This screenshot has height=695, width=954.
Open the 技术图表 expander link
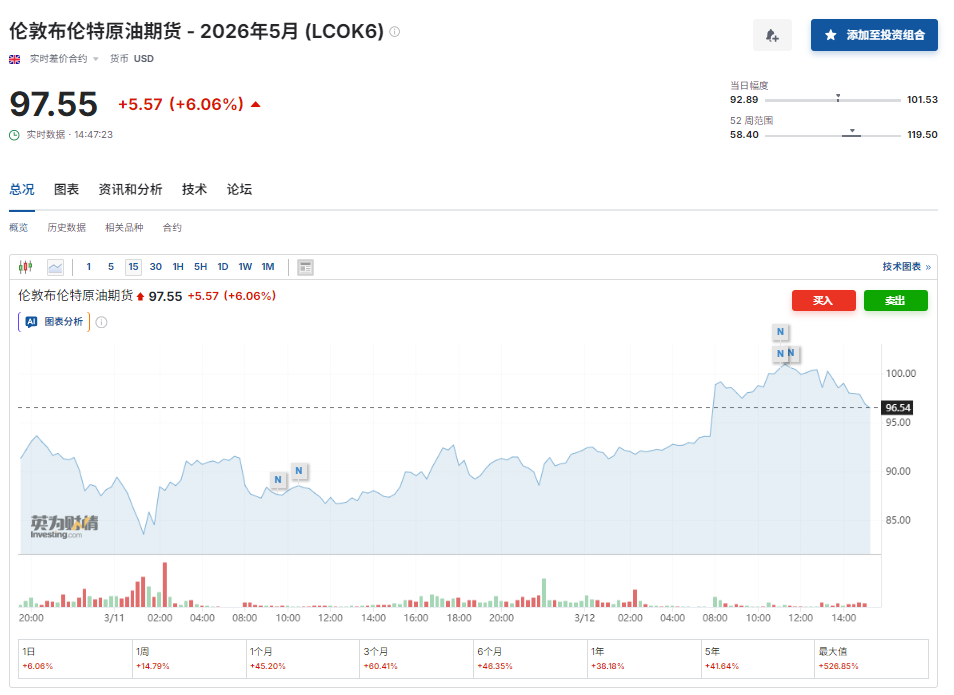[906, 267]
